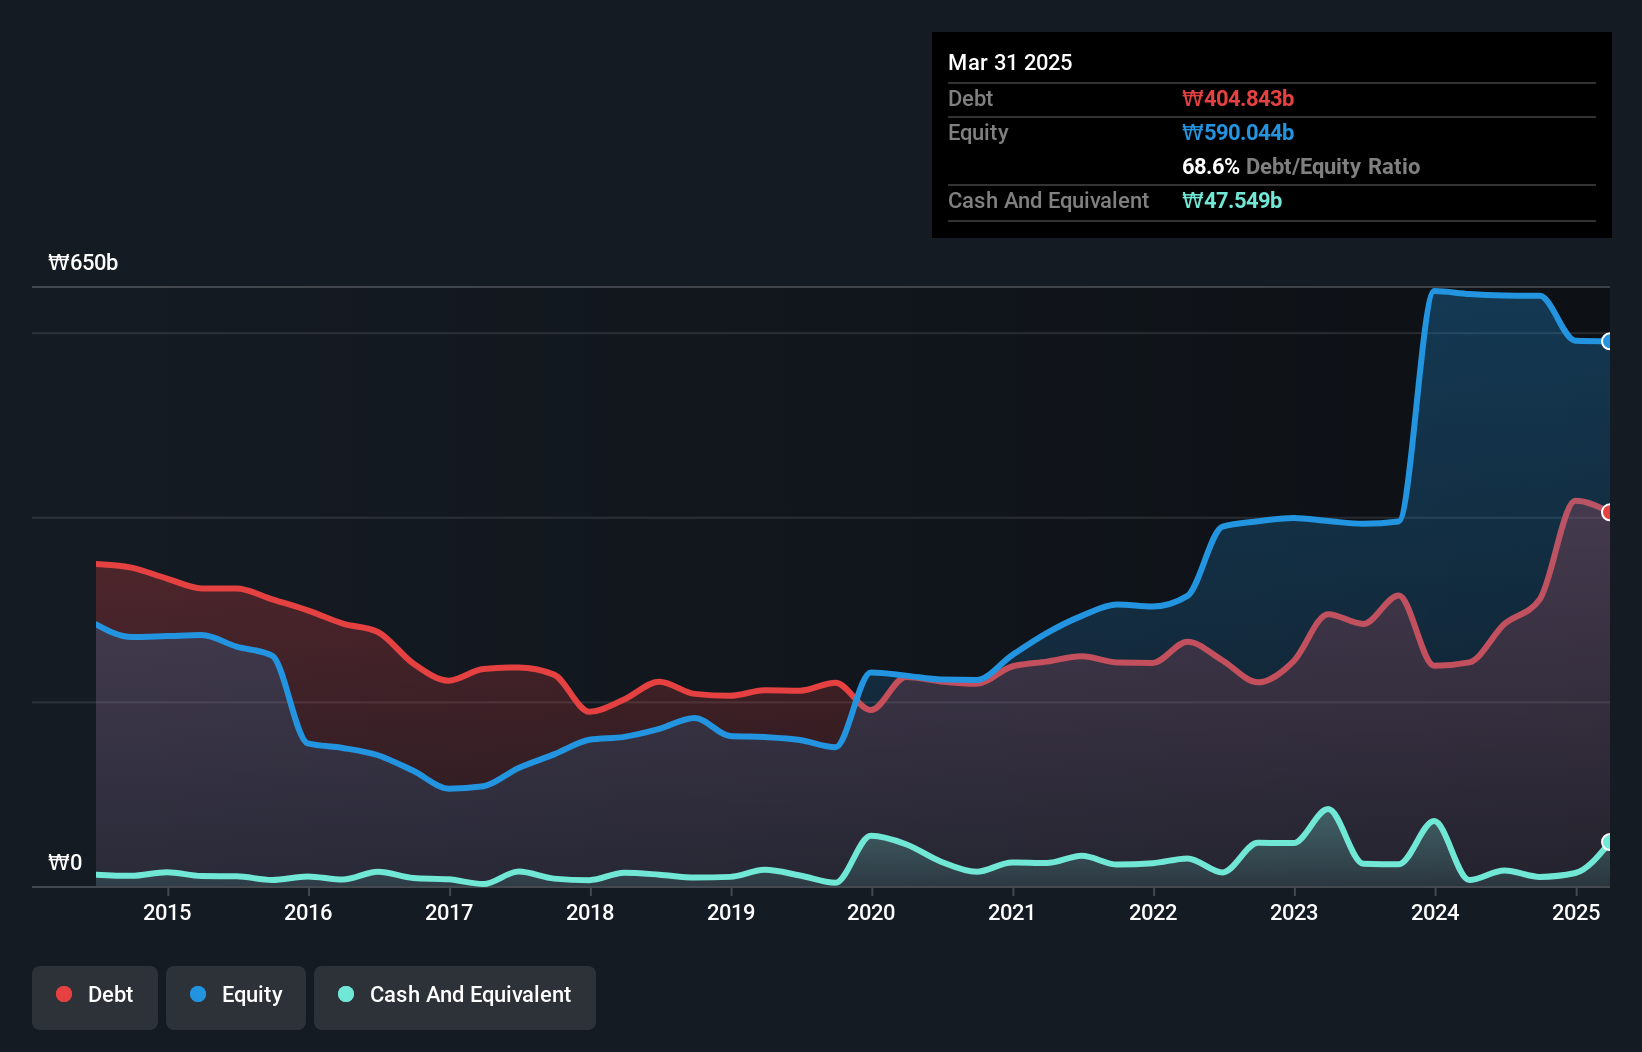This screenshot has width=1642, height=1052.
Task: Click the 2020 label on the x-axis
Action: point(871,912)
